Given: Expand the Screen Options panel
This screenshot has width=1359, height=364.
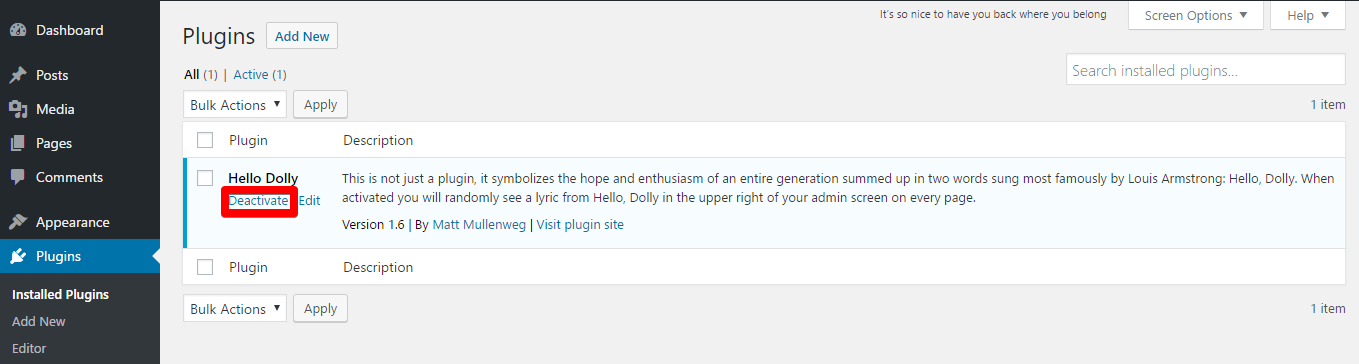Looking at the screenshot, I should [x=1196, y=15].
